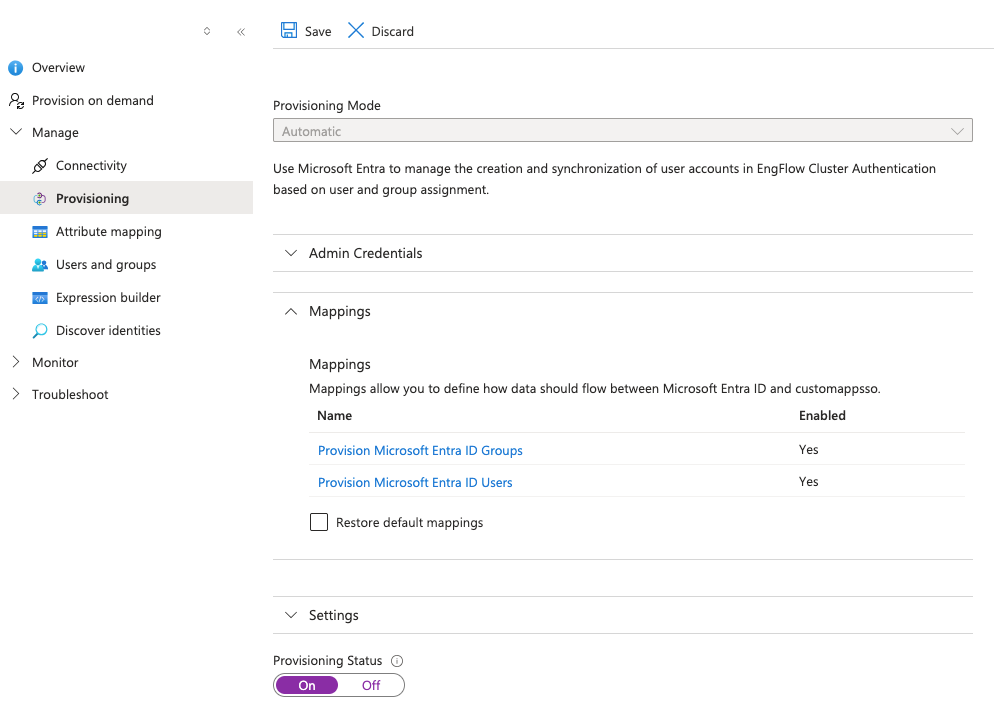Collapse the Manage group chevron
The width and height of the screenshot is (994, 711).
(16, 132)
